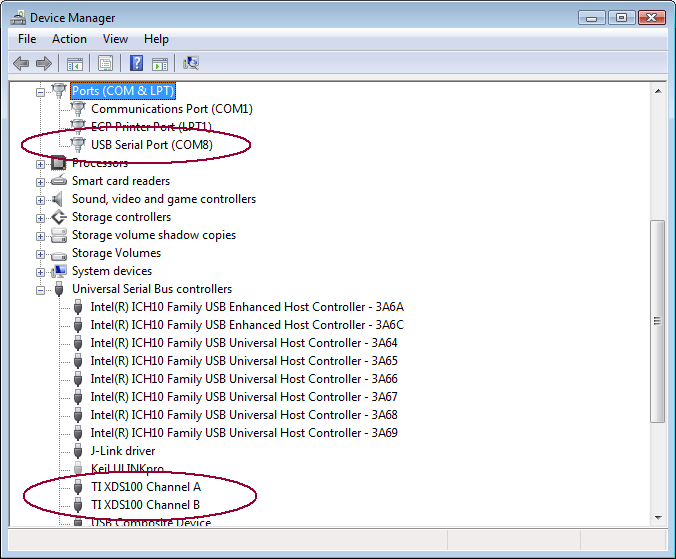Select TI XDS100 Channel A entry

[146, 487]
